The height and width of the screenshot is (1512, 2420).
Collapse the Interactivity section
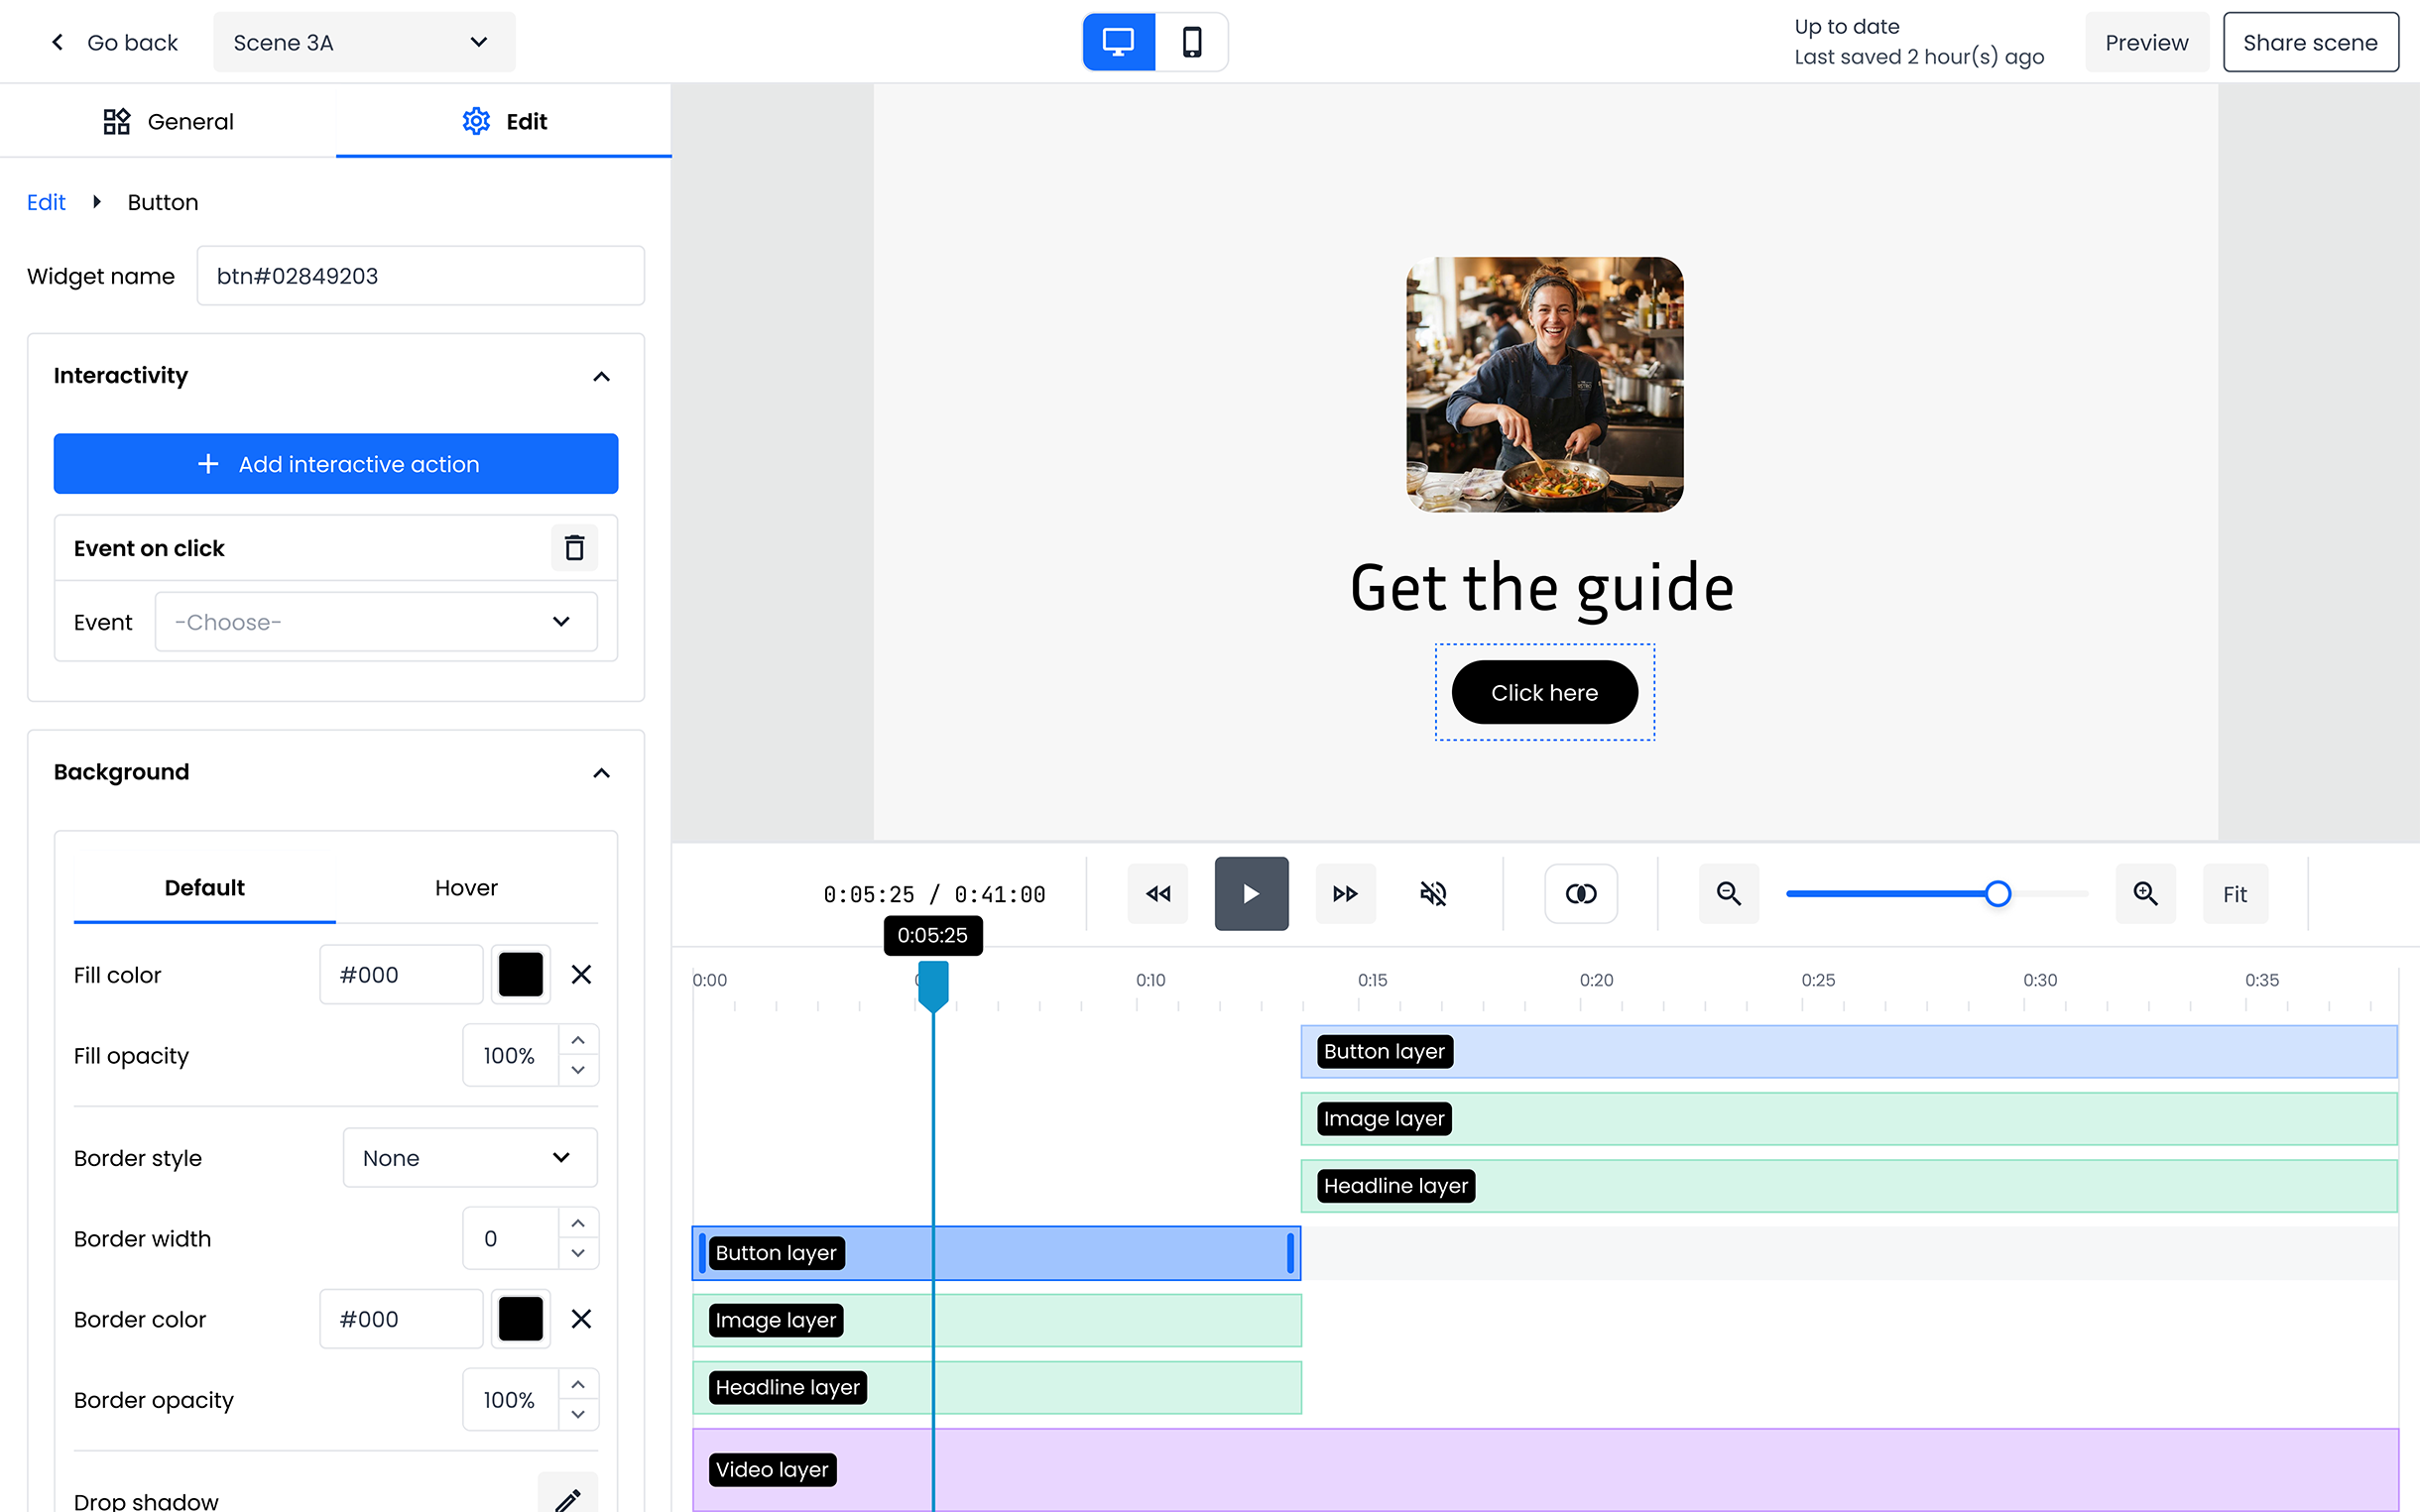(601, 376)
